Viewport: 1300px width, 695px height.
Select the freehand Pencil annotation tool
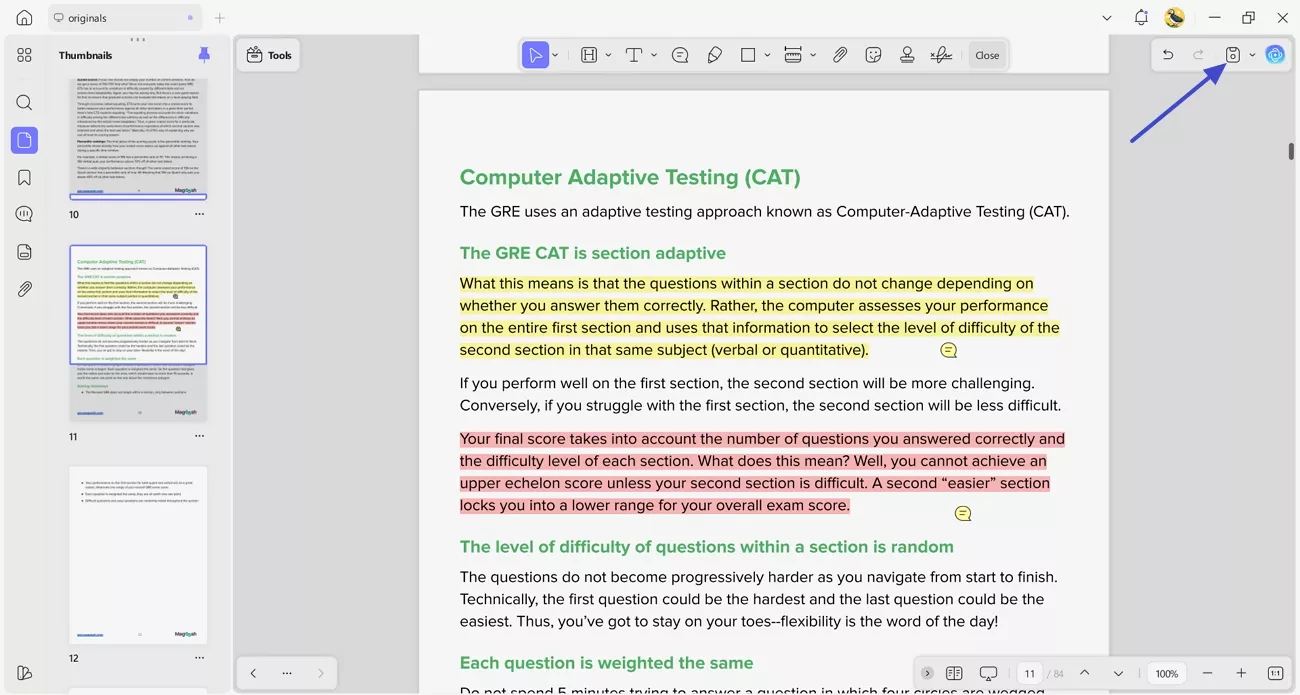coord(714,55)
